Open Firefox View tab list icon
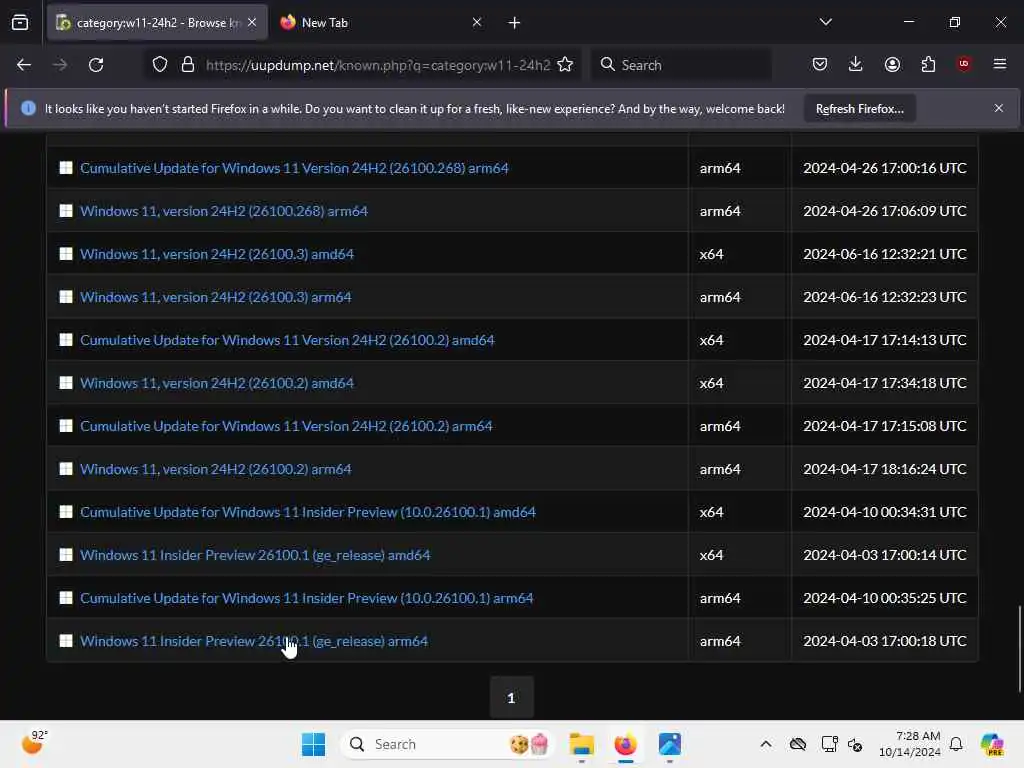1024x768 pixels. click(x=20, y=23)
